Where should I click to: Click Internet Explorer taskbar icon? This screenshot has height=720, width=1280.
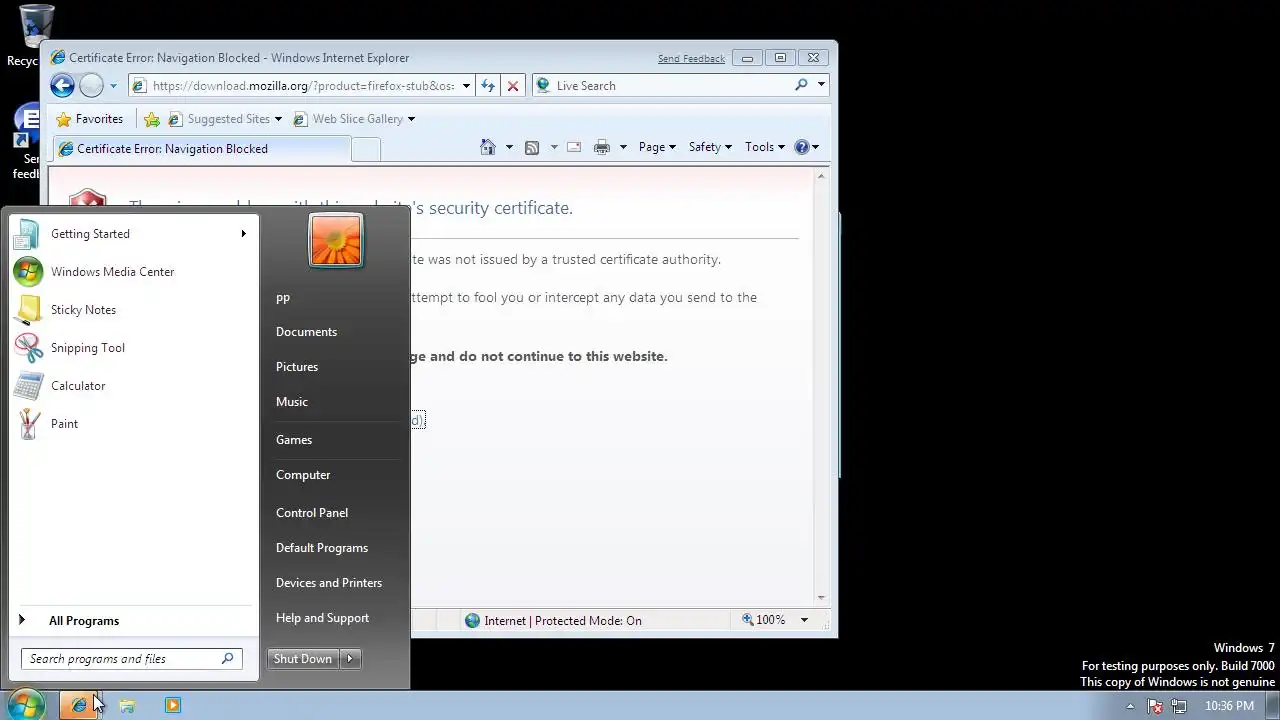point(79,705)
